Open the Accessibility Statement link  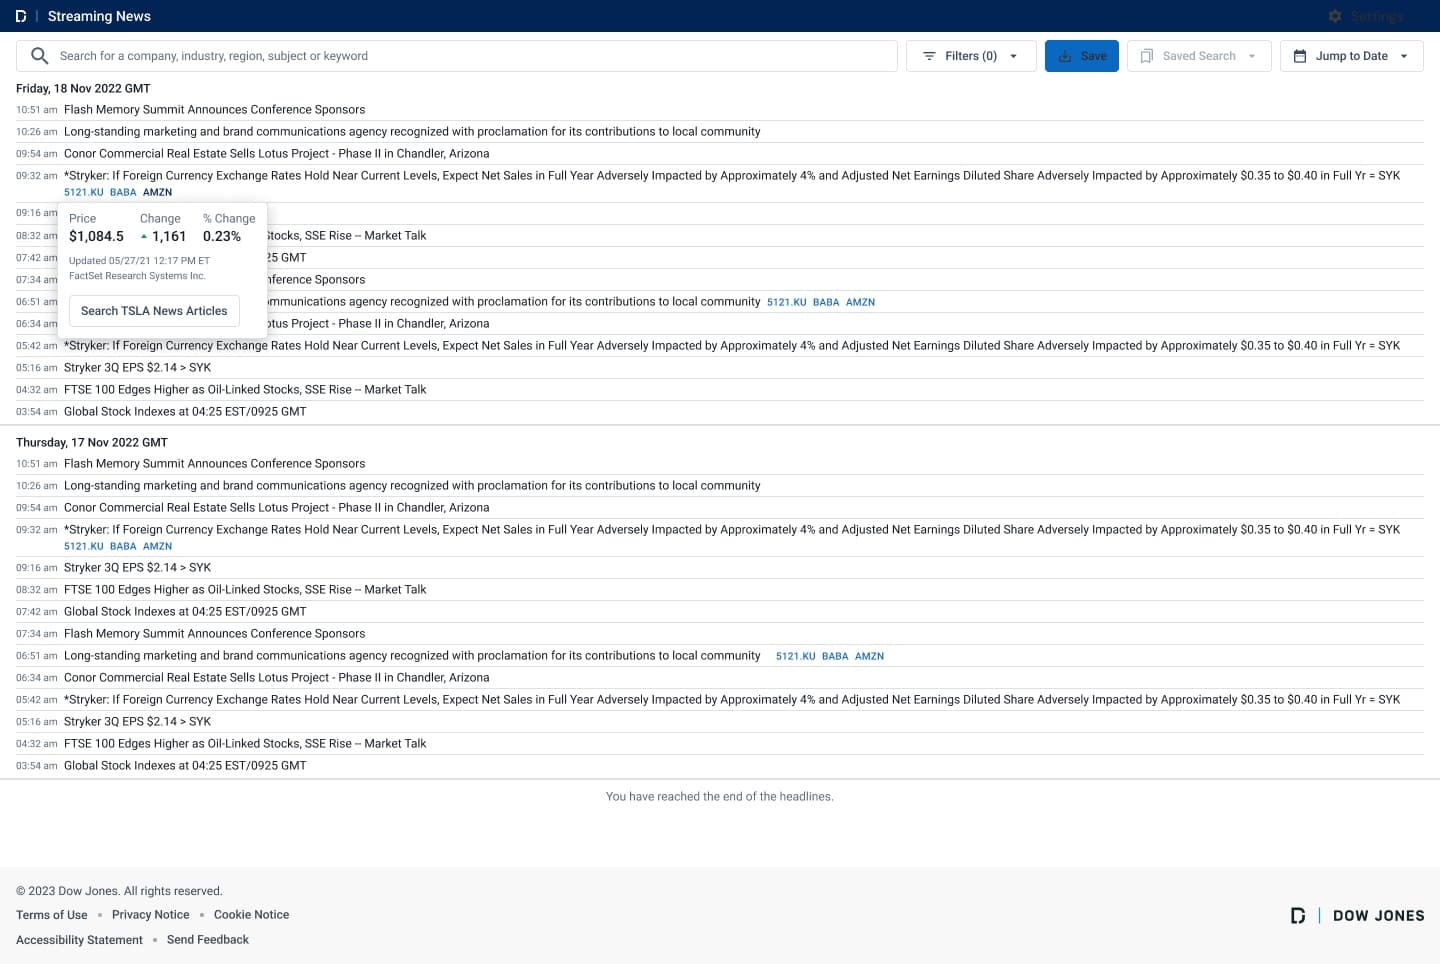tap(79, 940)
